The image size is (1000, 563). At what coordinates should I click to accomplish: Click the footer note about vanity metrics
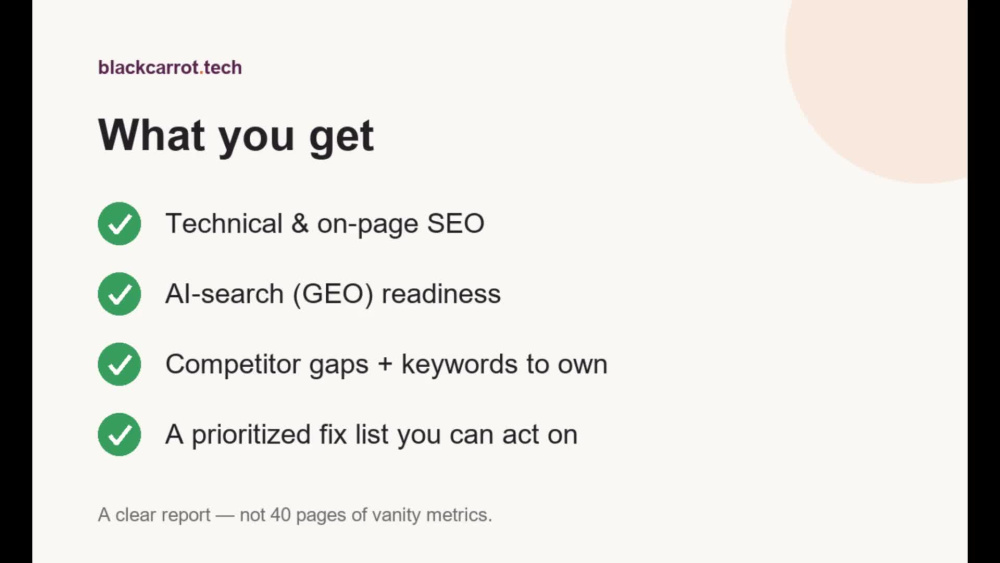pyautogui.click(x=295, y=515)
